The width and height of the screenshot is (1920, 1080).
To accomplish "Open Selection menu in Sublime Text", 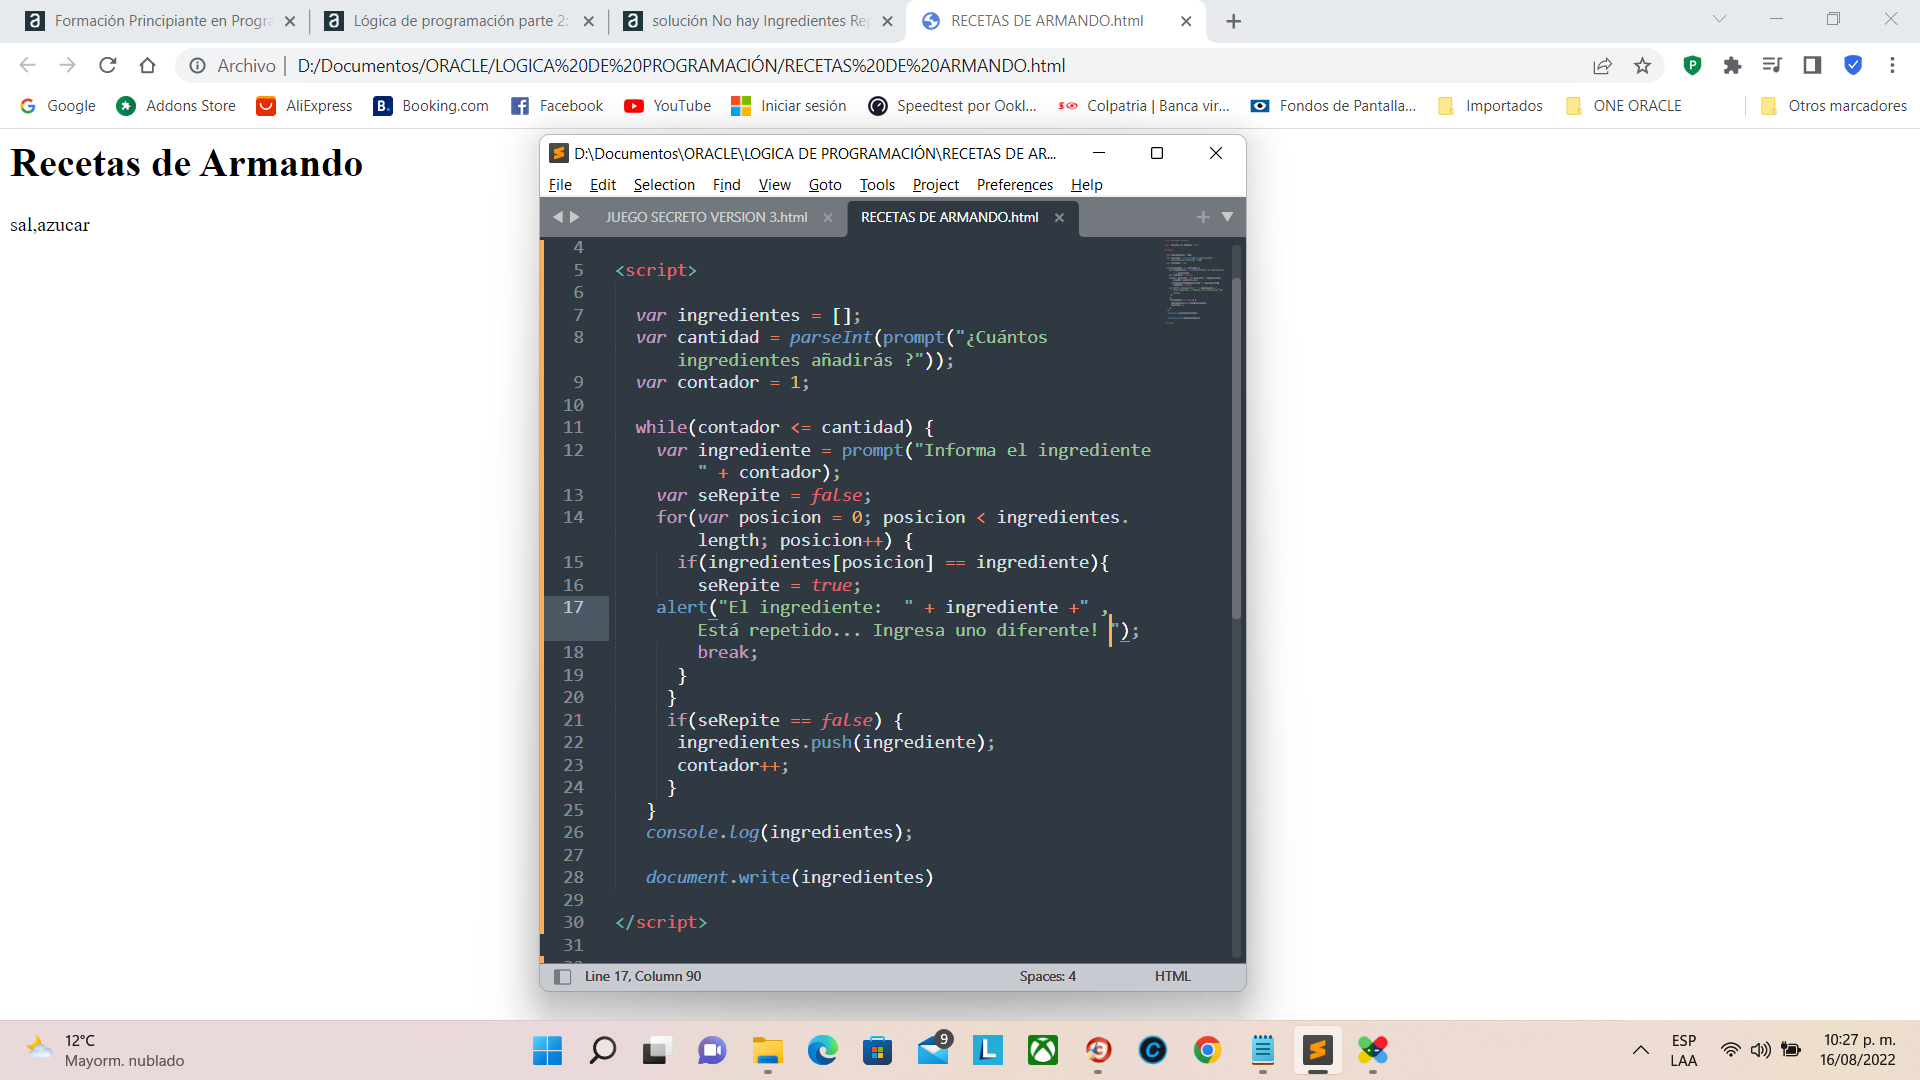I will point(664,185).
